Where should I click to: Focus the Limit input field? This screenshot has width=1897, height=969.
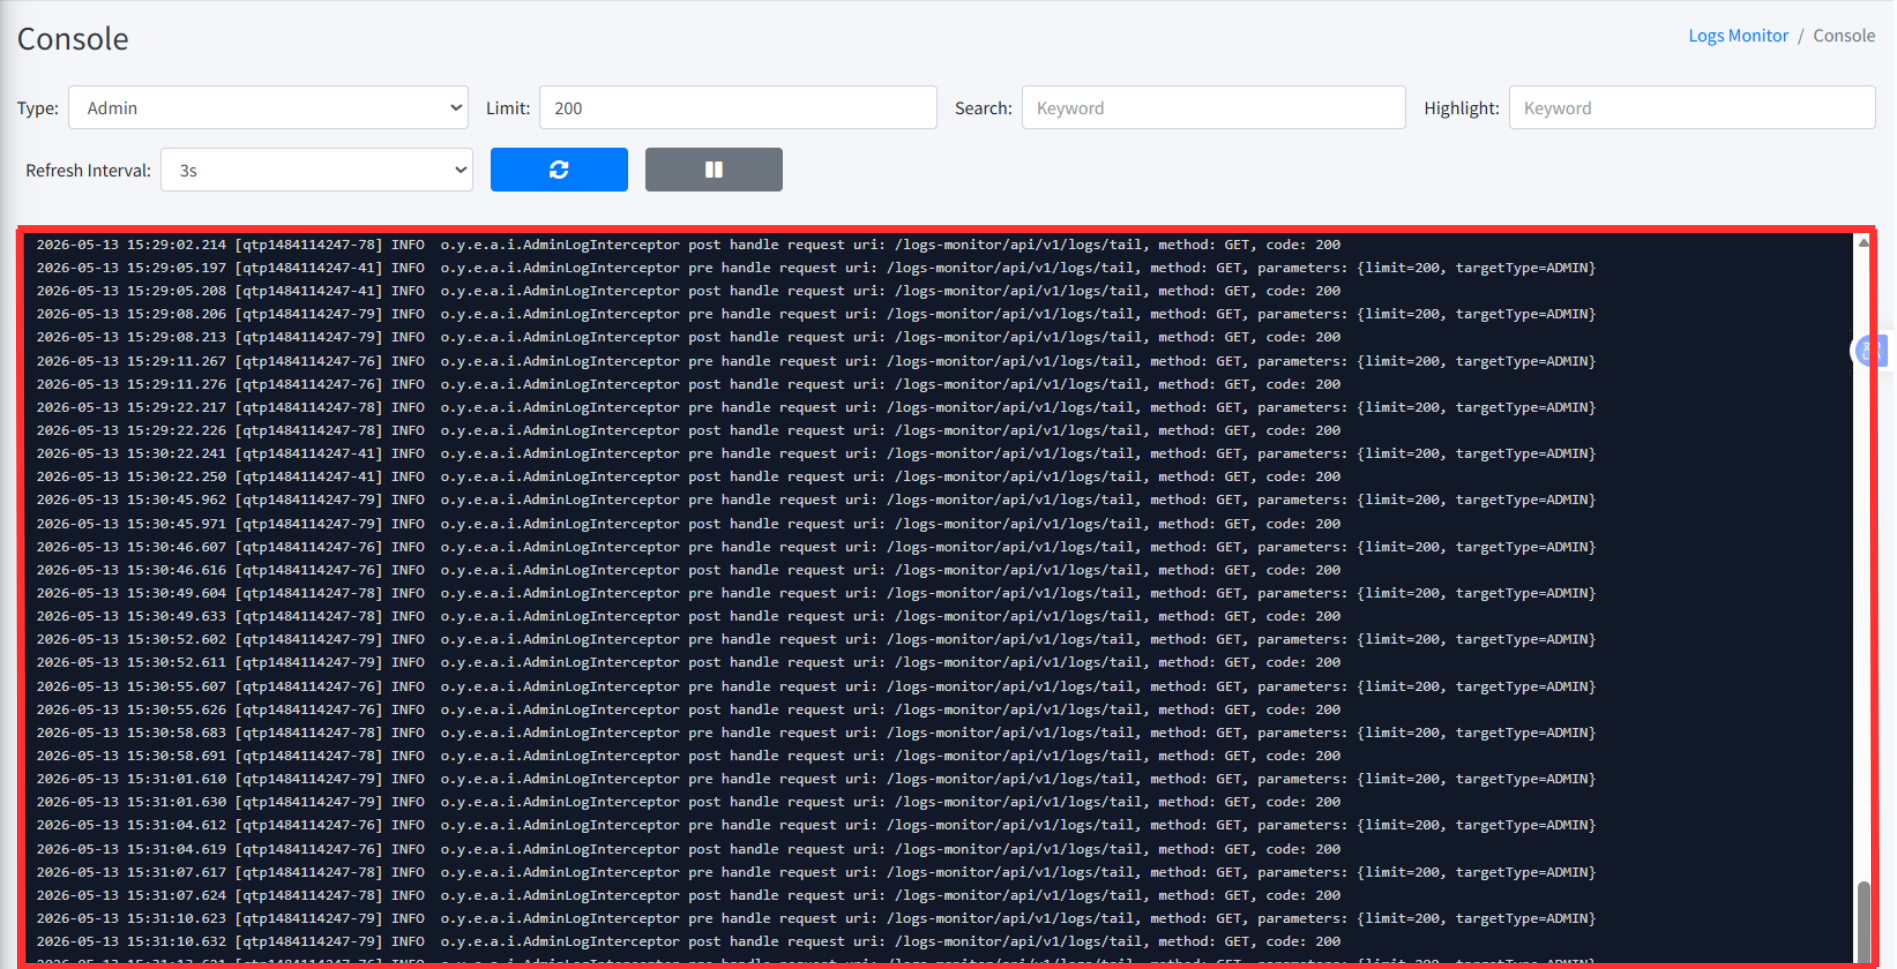click(x=738, y=108)
